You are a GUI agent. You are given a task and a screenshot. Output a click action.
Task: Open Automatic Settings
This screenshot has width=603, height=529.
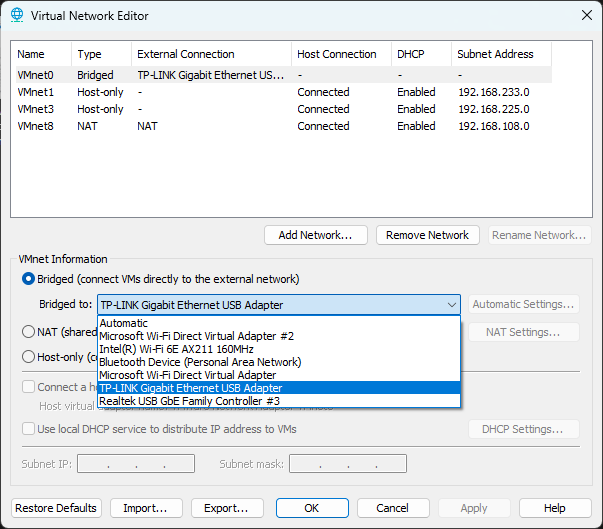pyautogui.click(x=523, y=304)
